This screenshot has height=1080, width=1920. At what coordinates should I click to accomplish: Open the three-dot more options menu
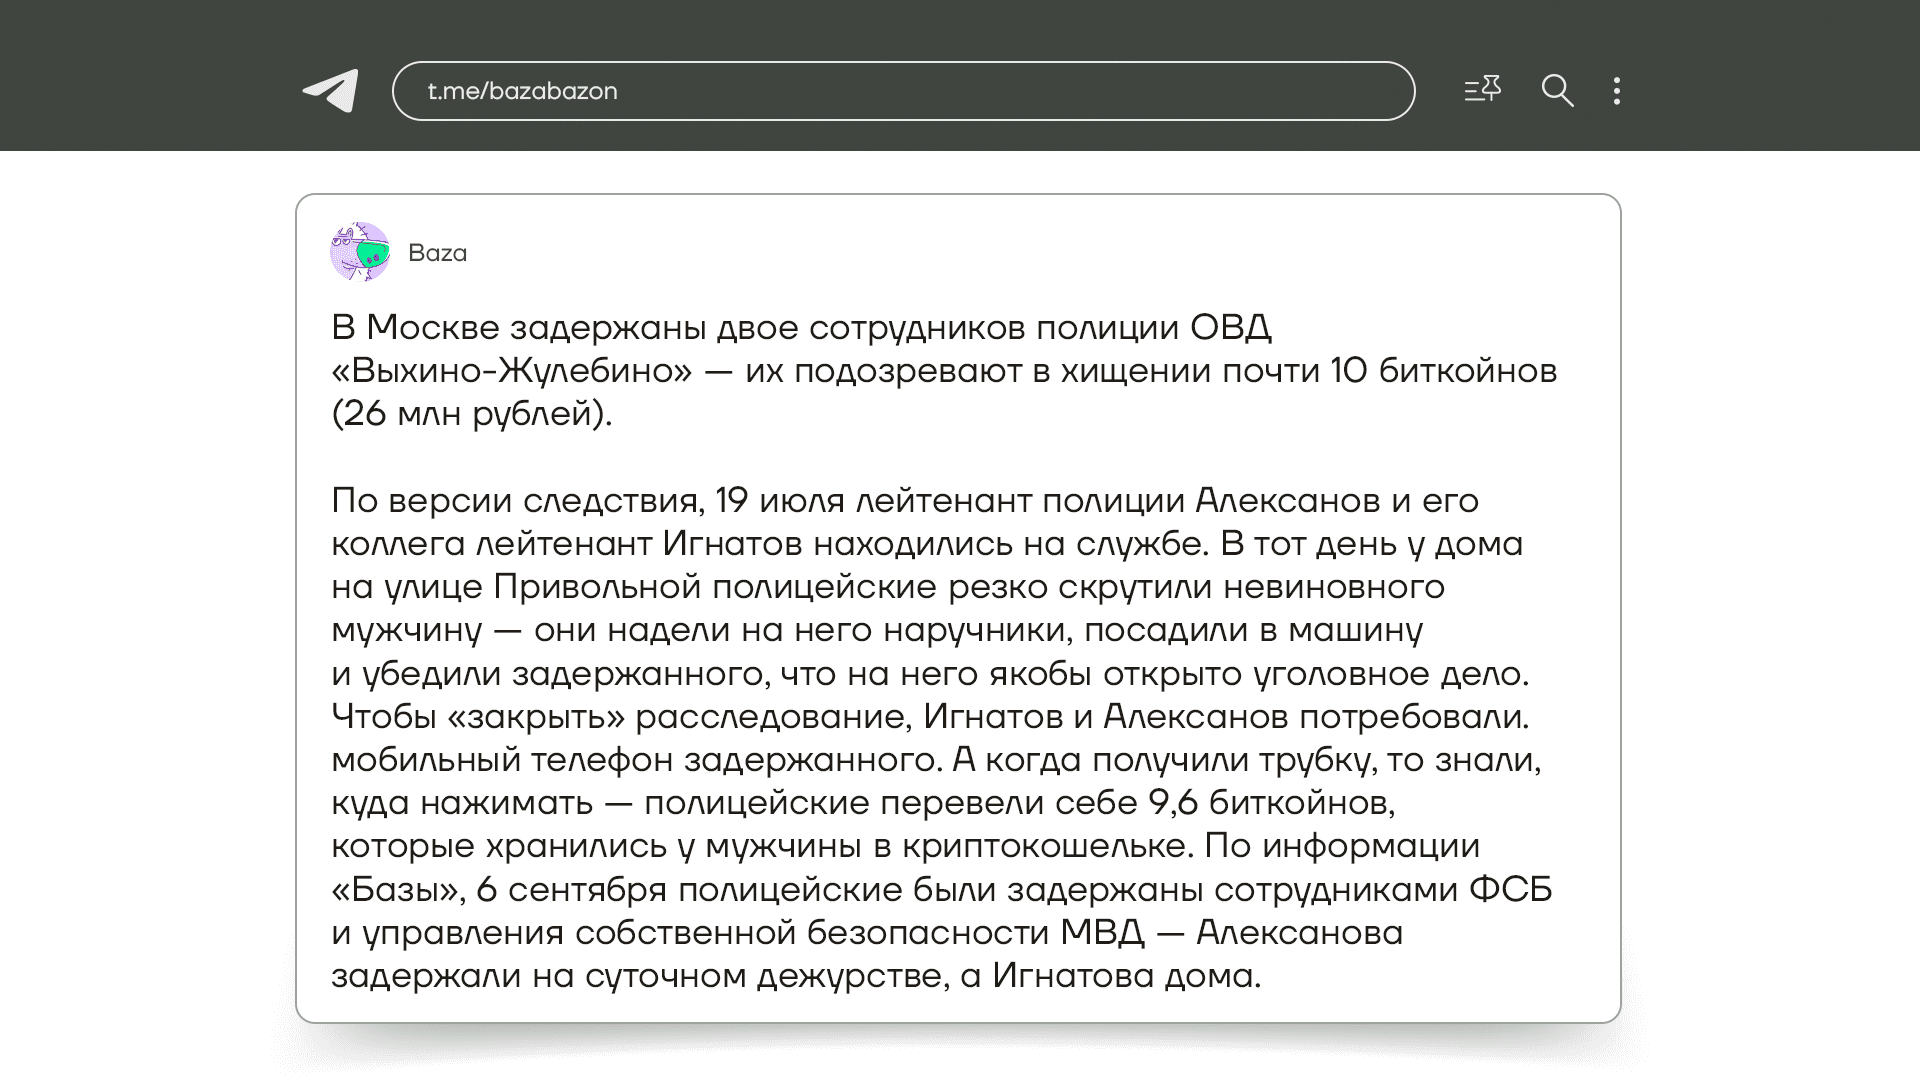coord(1617,91)
